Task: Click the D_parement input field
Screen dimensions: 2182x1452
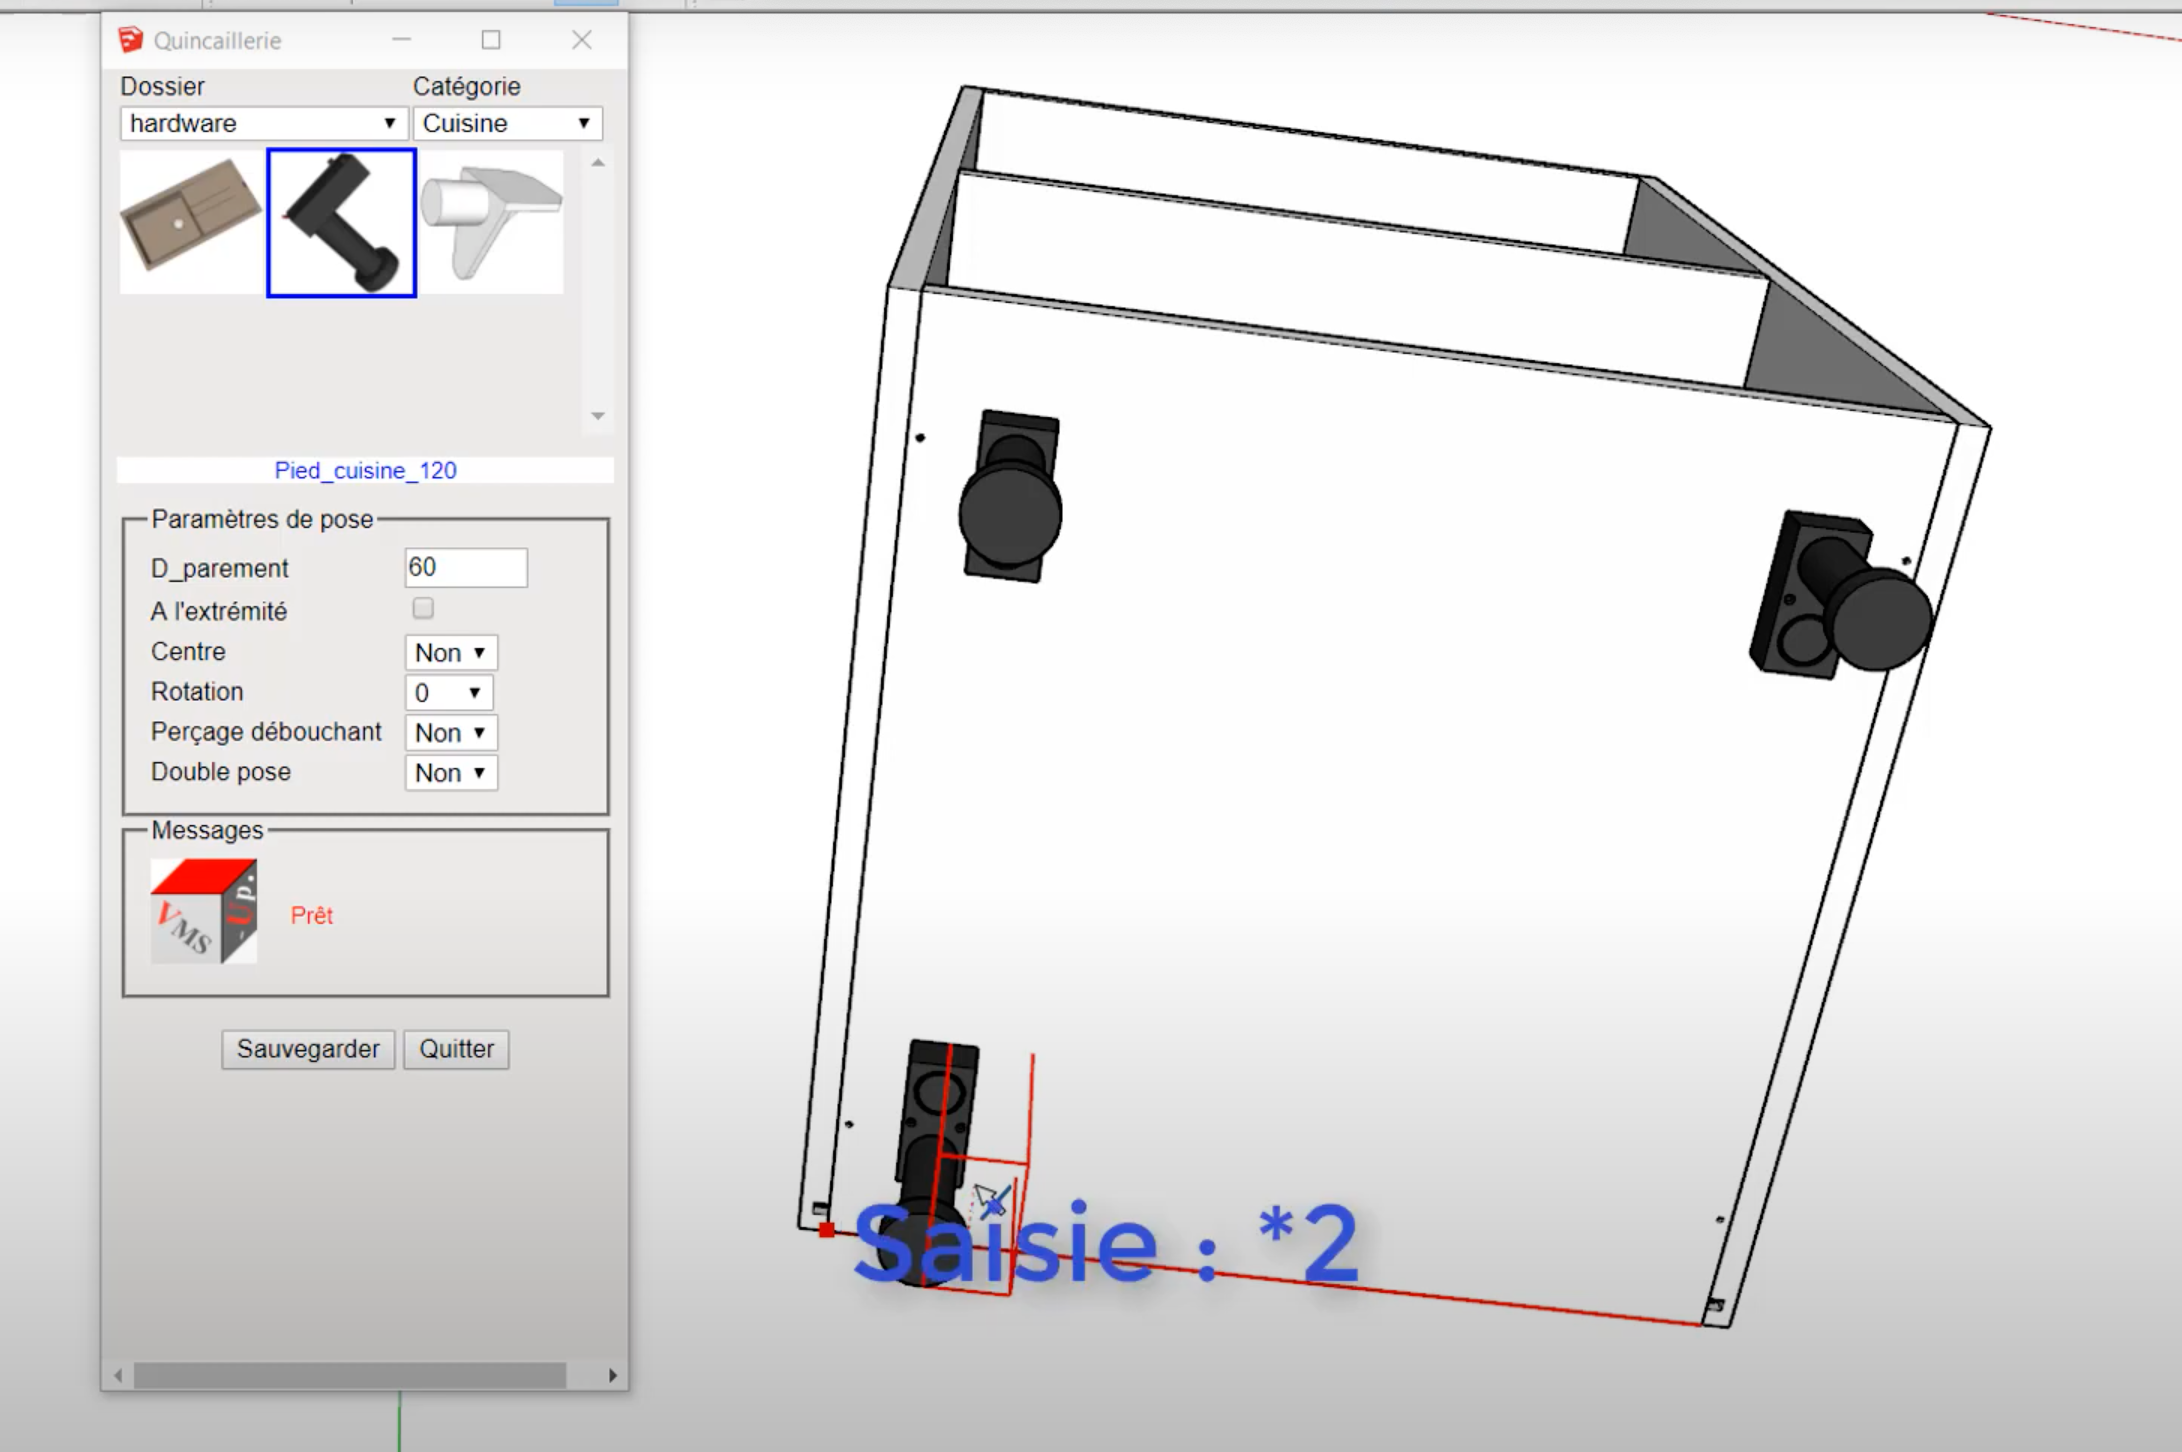Action: [x=465, y=567]
